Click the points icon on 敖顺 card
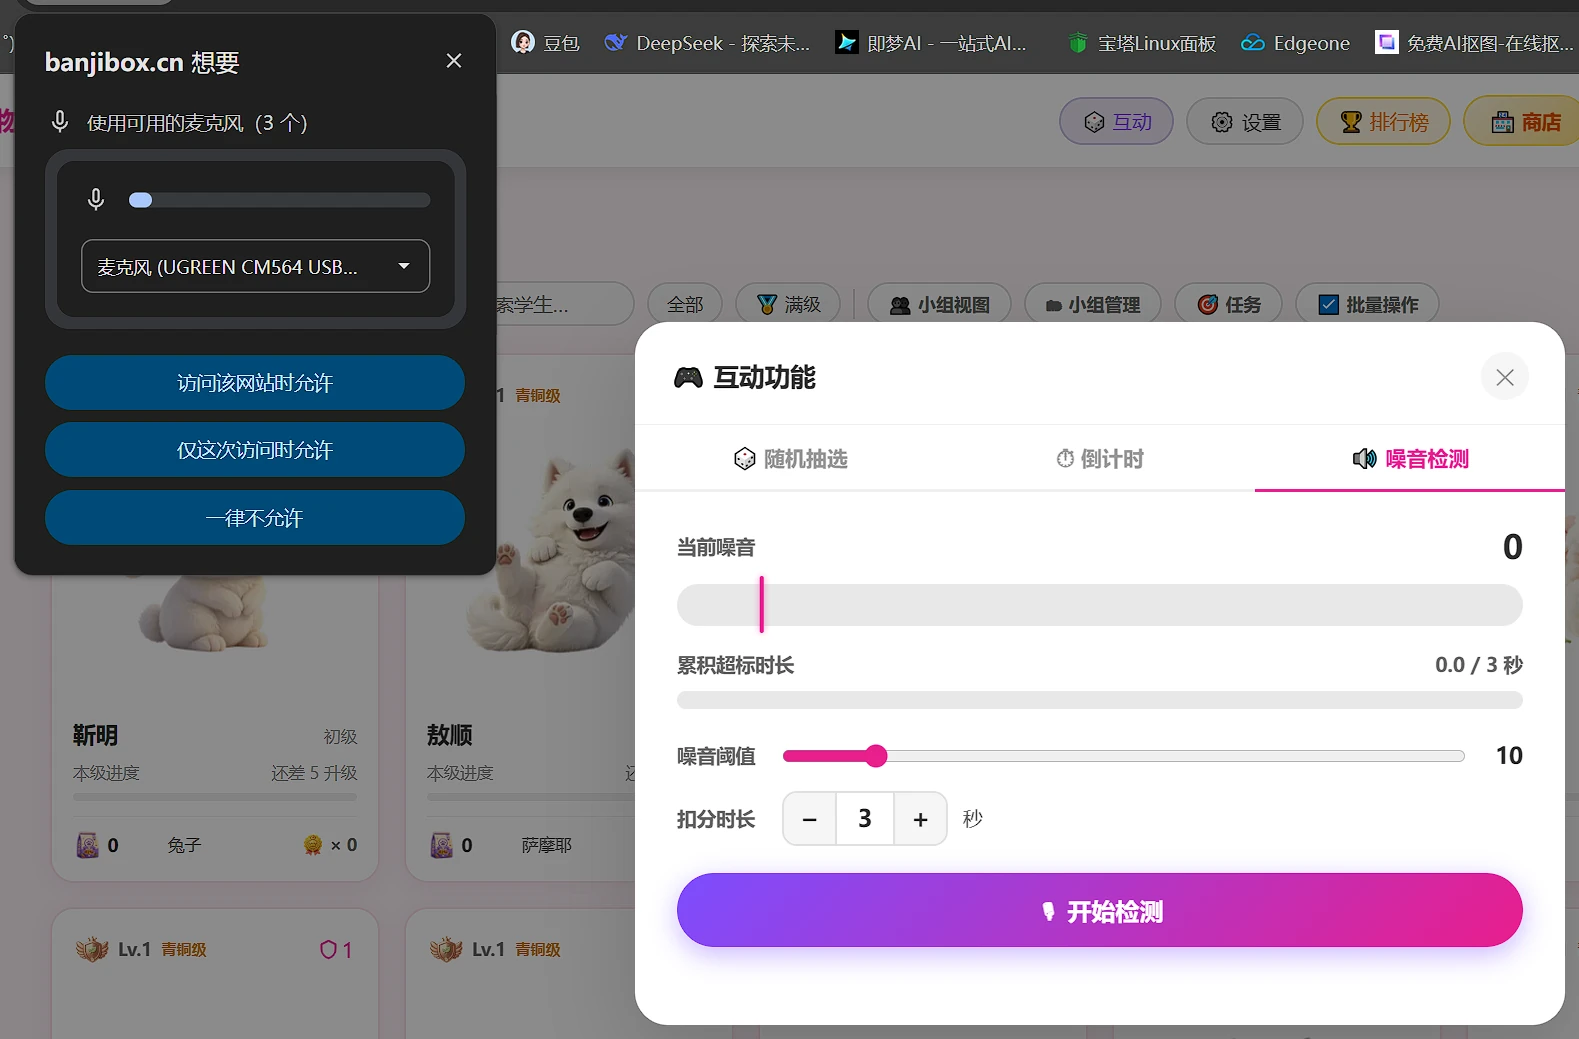This screenshot has width=1579, height=1039. click(442, 845)
